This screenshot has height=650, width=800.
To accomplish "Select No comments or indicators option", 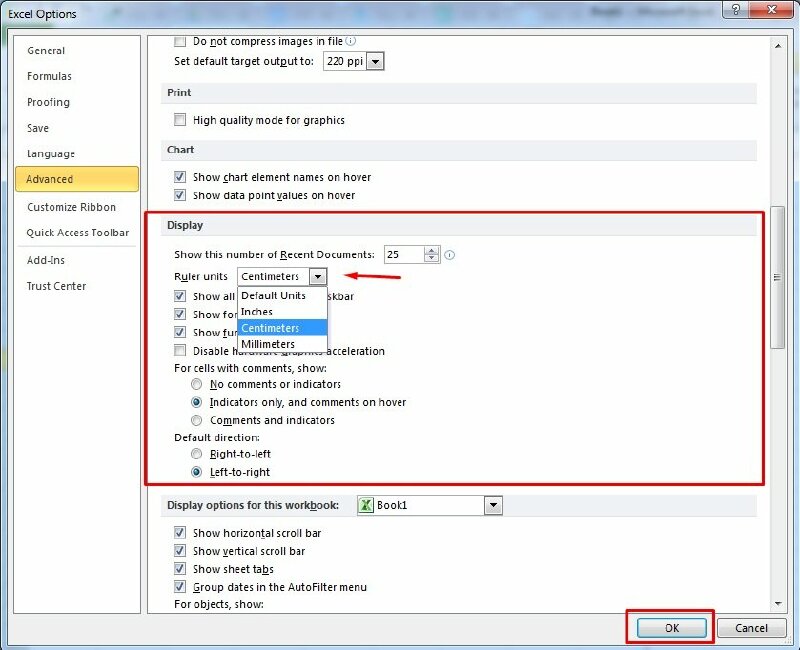I will [197, 384].
